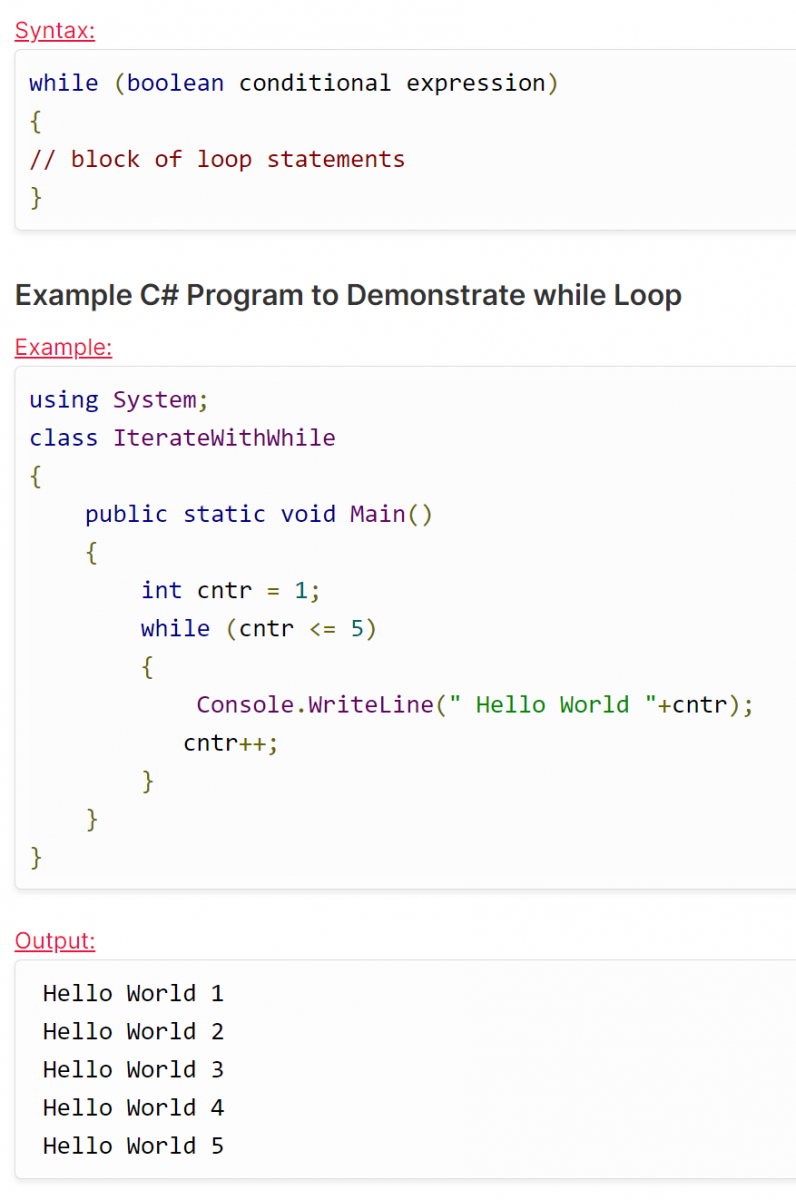Click the red "Syntax:" label
This screenshot has height=1200, width=796.
click(x=55, y=31)
